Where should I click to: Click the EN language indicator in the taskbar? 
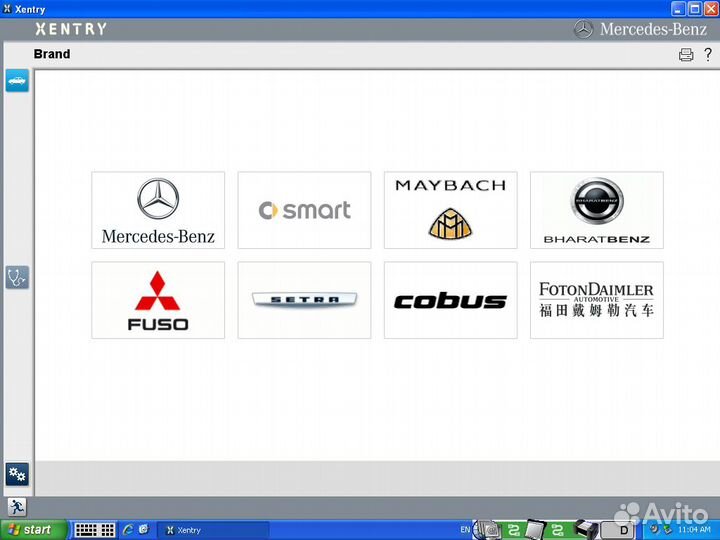click(465, 529)
